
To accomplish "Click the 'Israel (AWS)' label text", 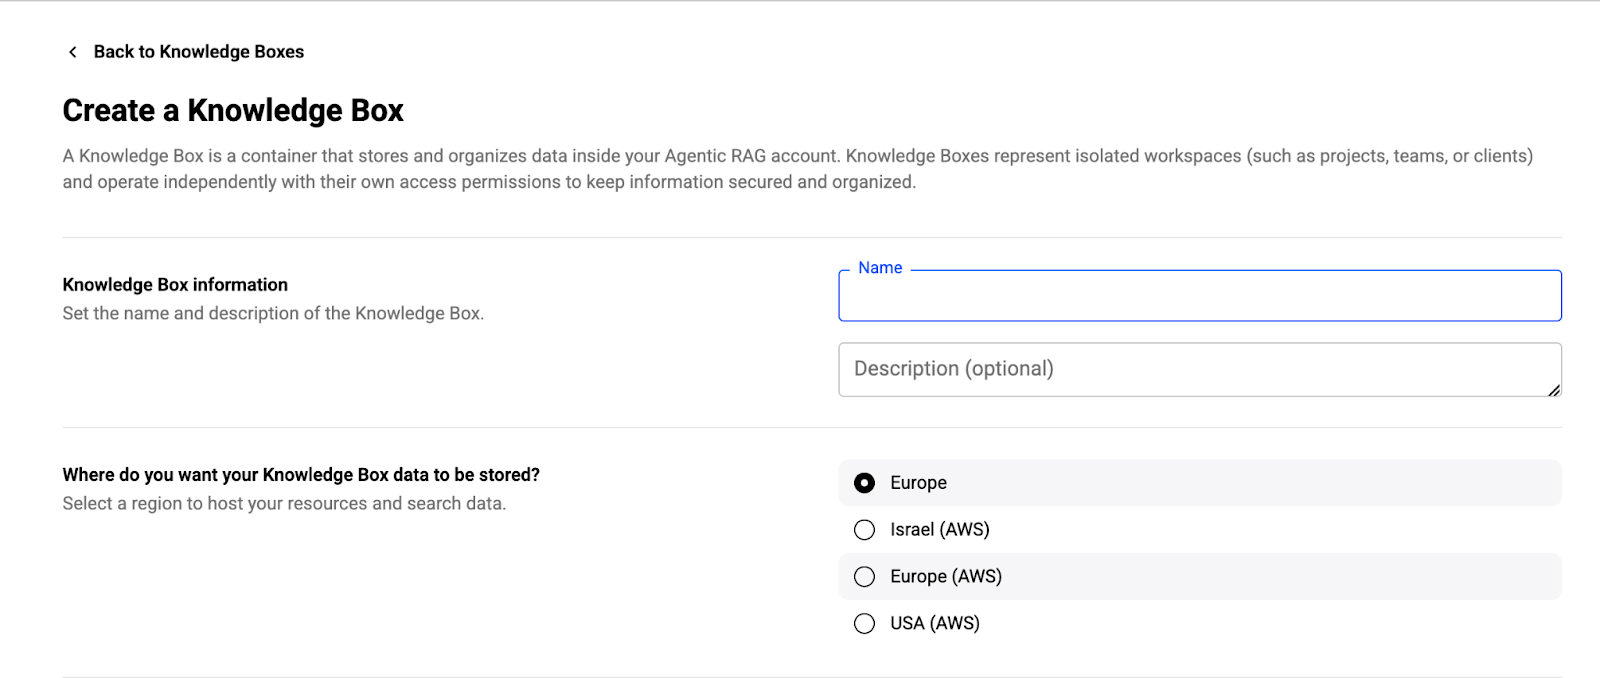I will (x=939, y=530).
